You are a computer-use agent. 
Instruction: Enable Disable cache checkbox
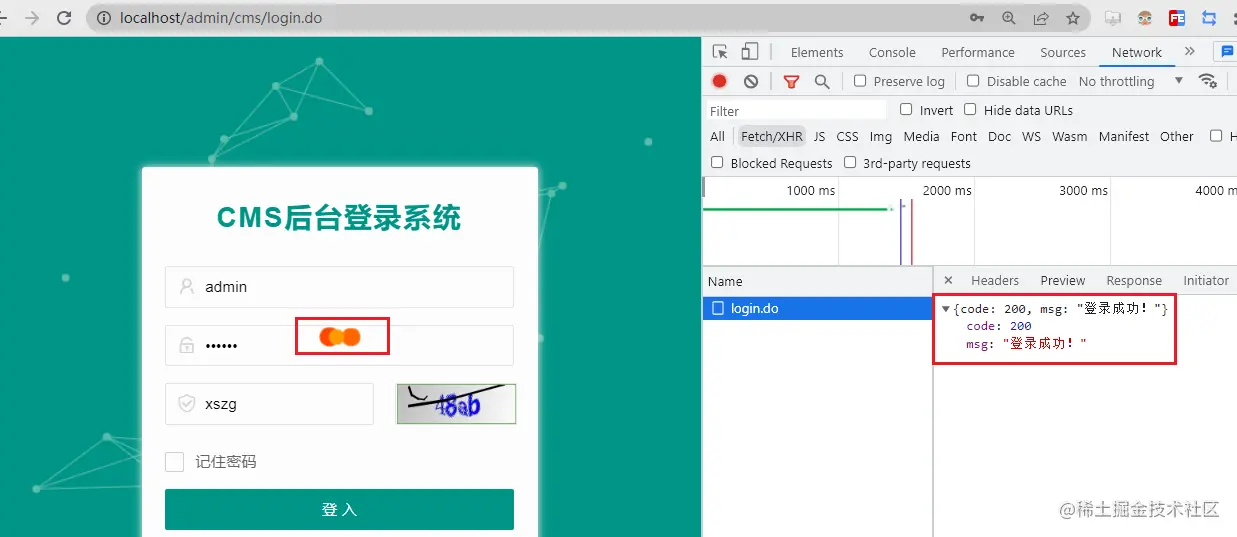(x=973, y=81)
